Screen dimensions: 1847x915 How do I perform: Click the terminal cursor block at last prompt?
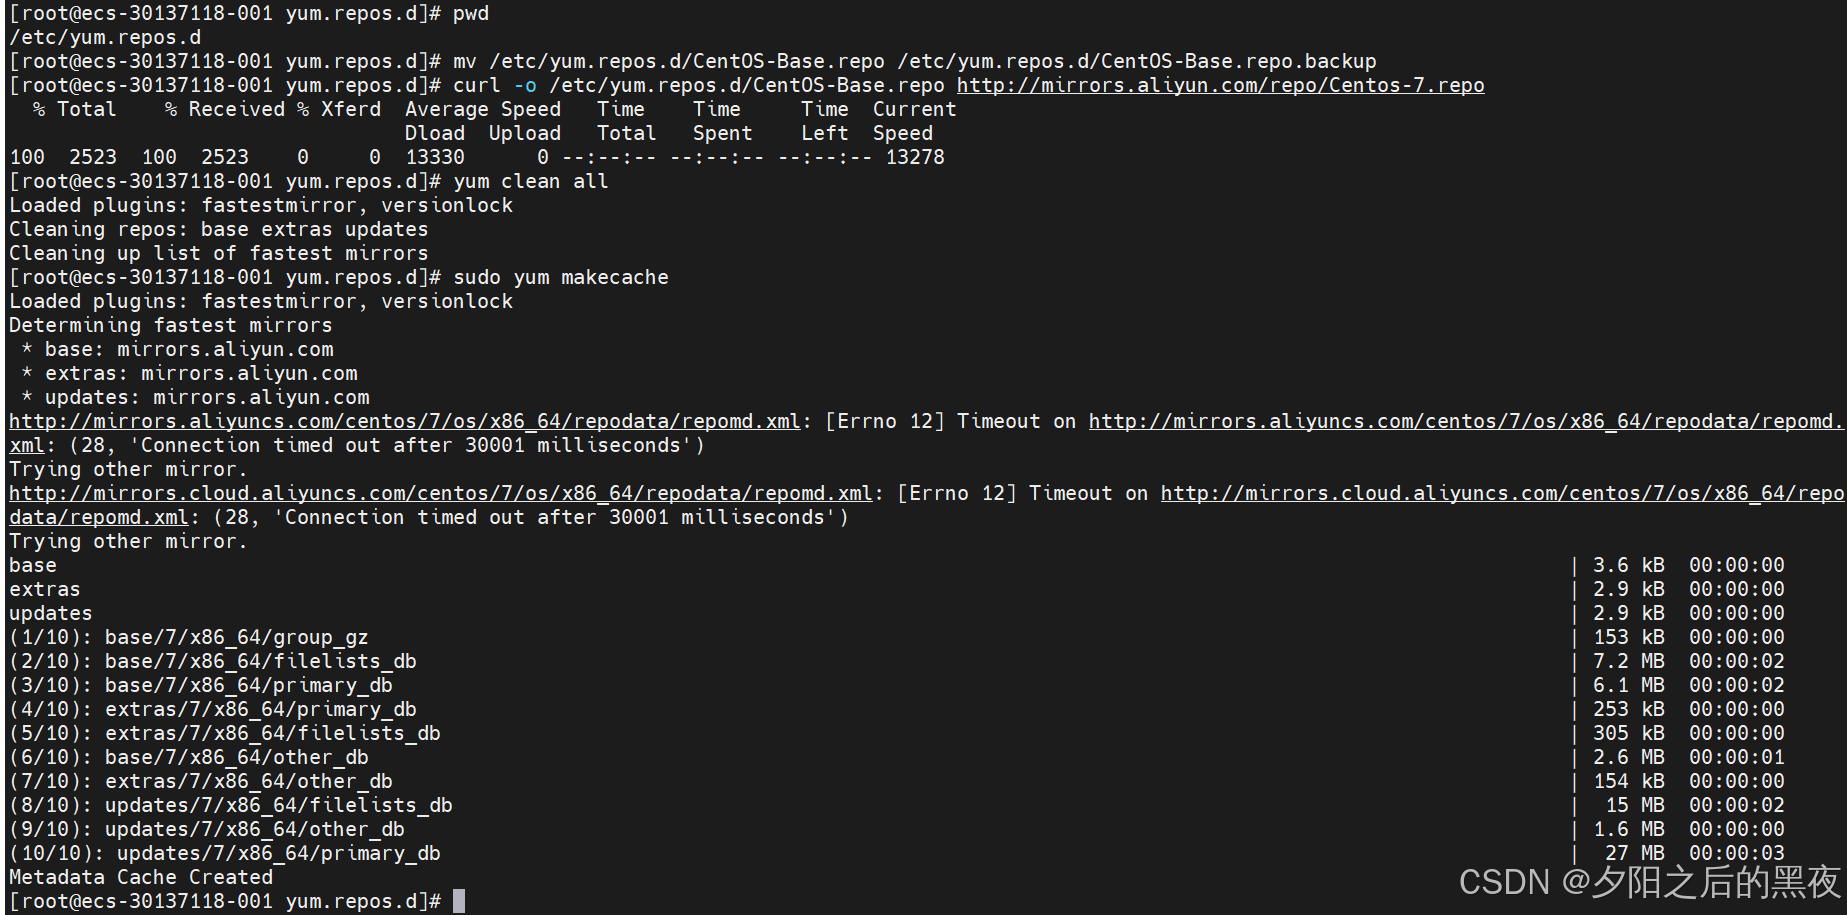(x=459, y=901)
